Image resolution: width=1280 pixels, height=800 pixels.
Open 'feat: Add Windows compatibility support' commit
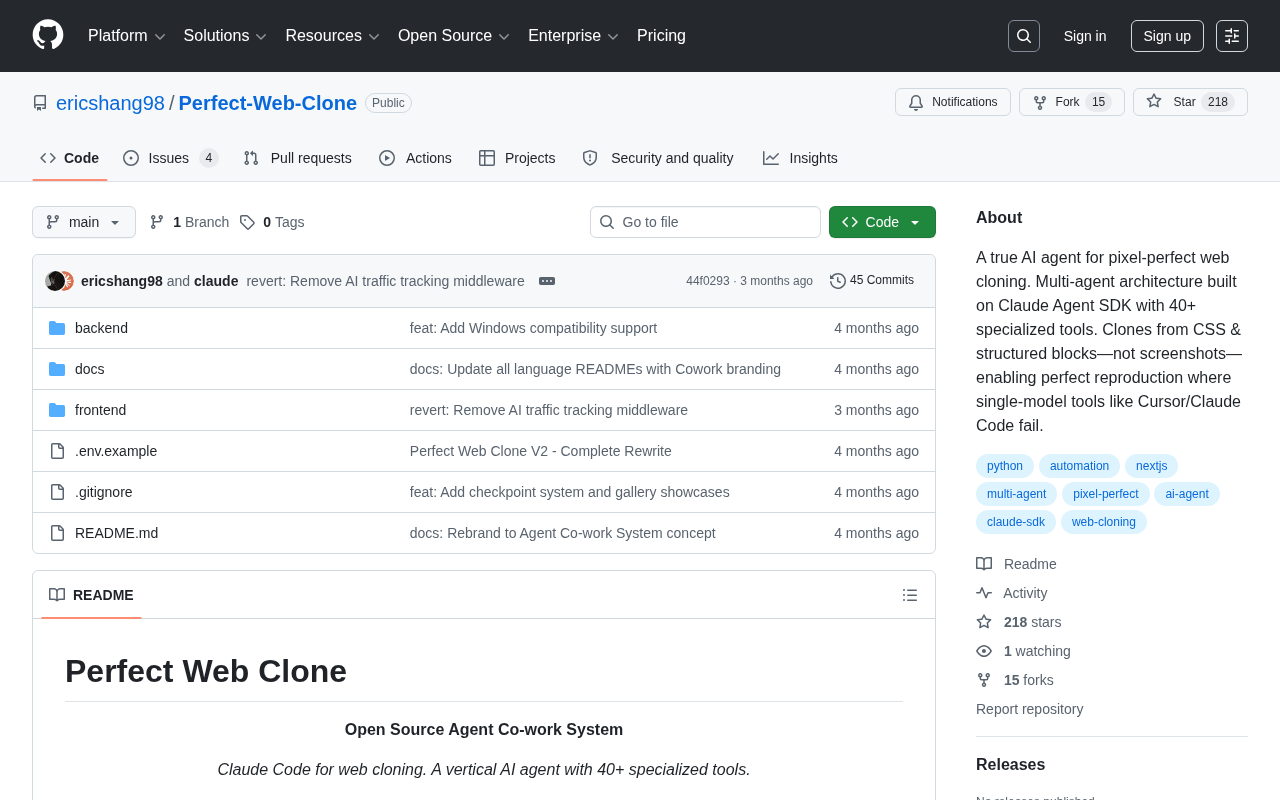tap(533, 328)
